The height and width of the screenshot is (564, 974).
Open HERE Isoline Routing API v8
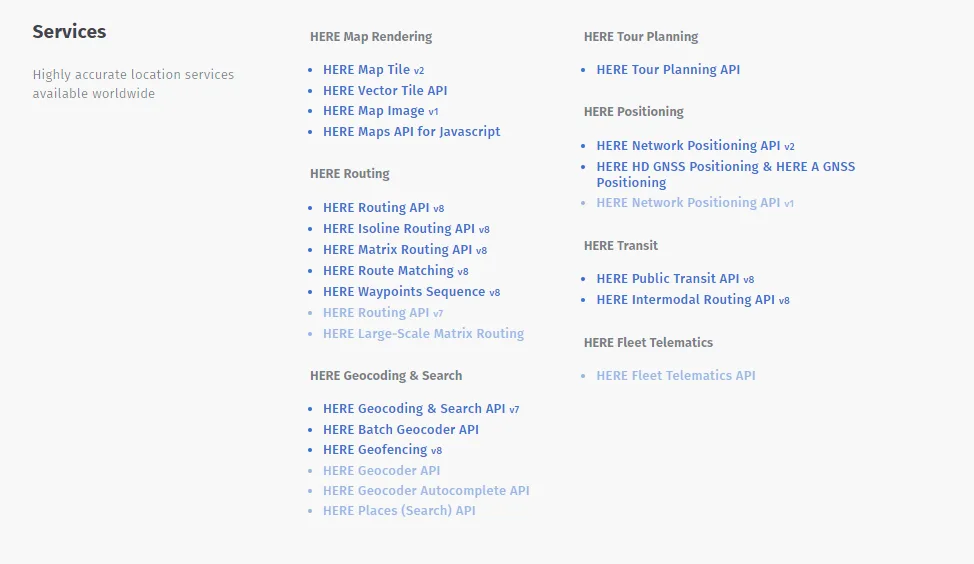[406, 229]
